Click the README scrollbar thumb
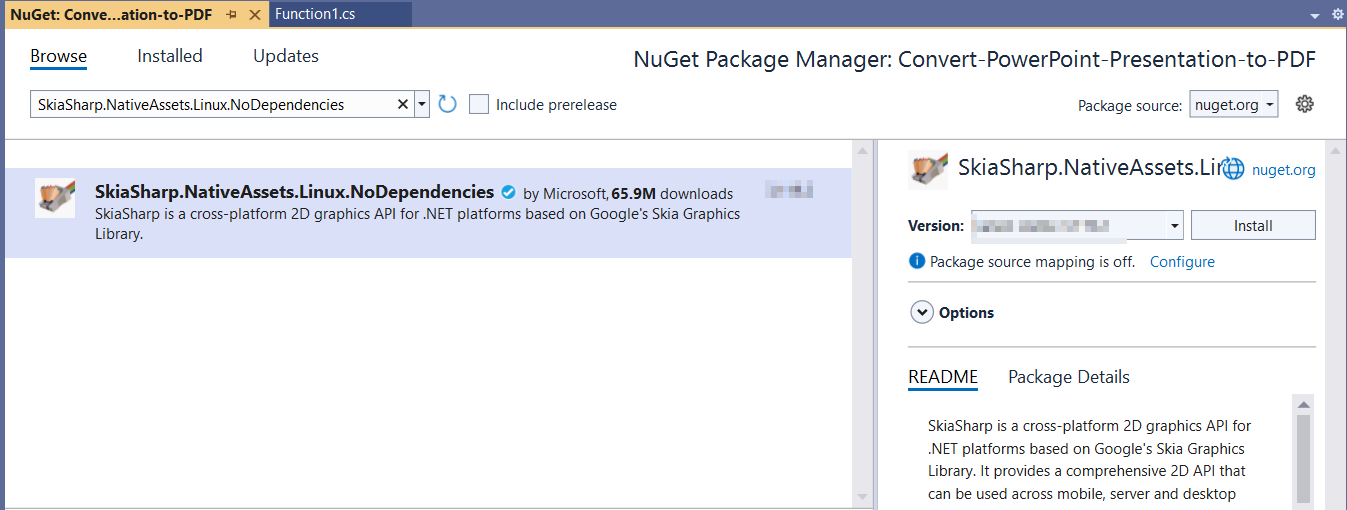This screenshot has width=1347, height=510. tap(1303, 458)
